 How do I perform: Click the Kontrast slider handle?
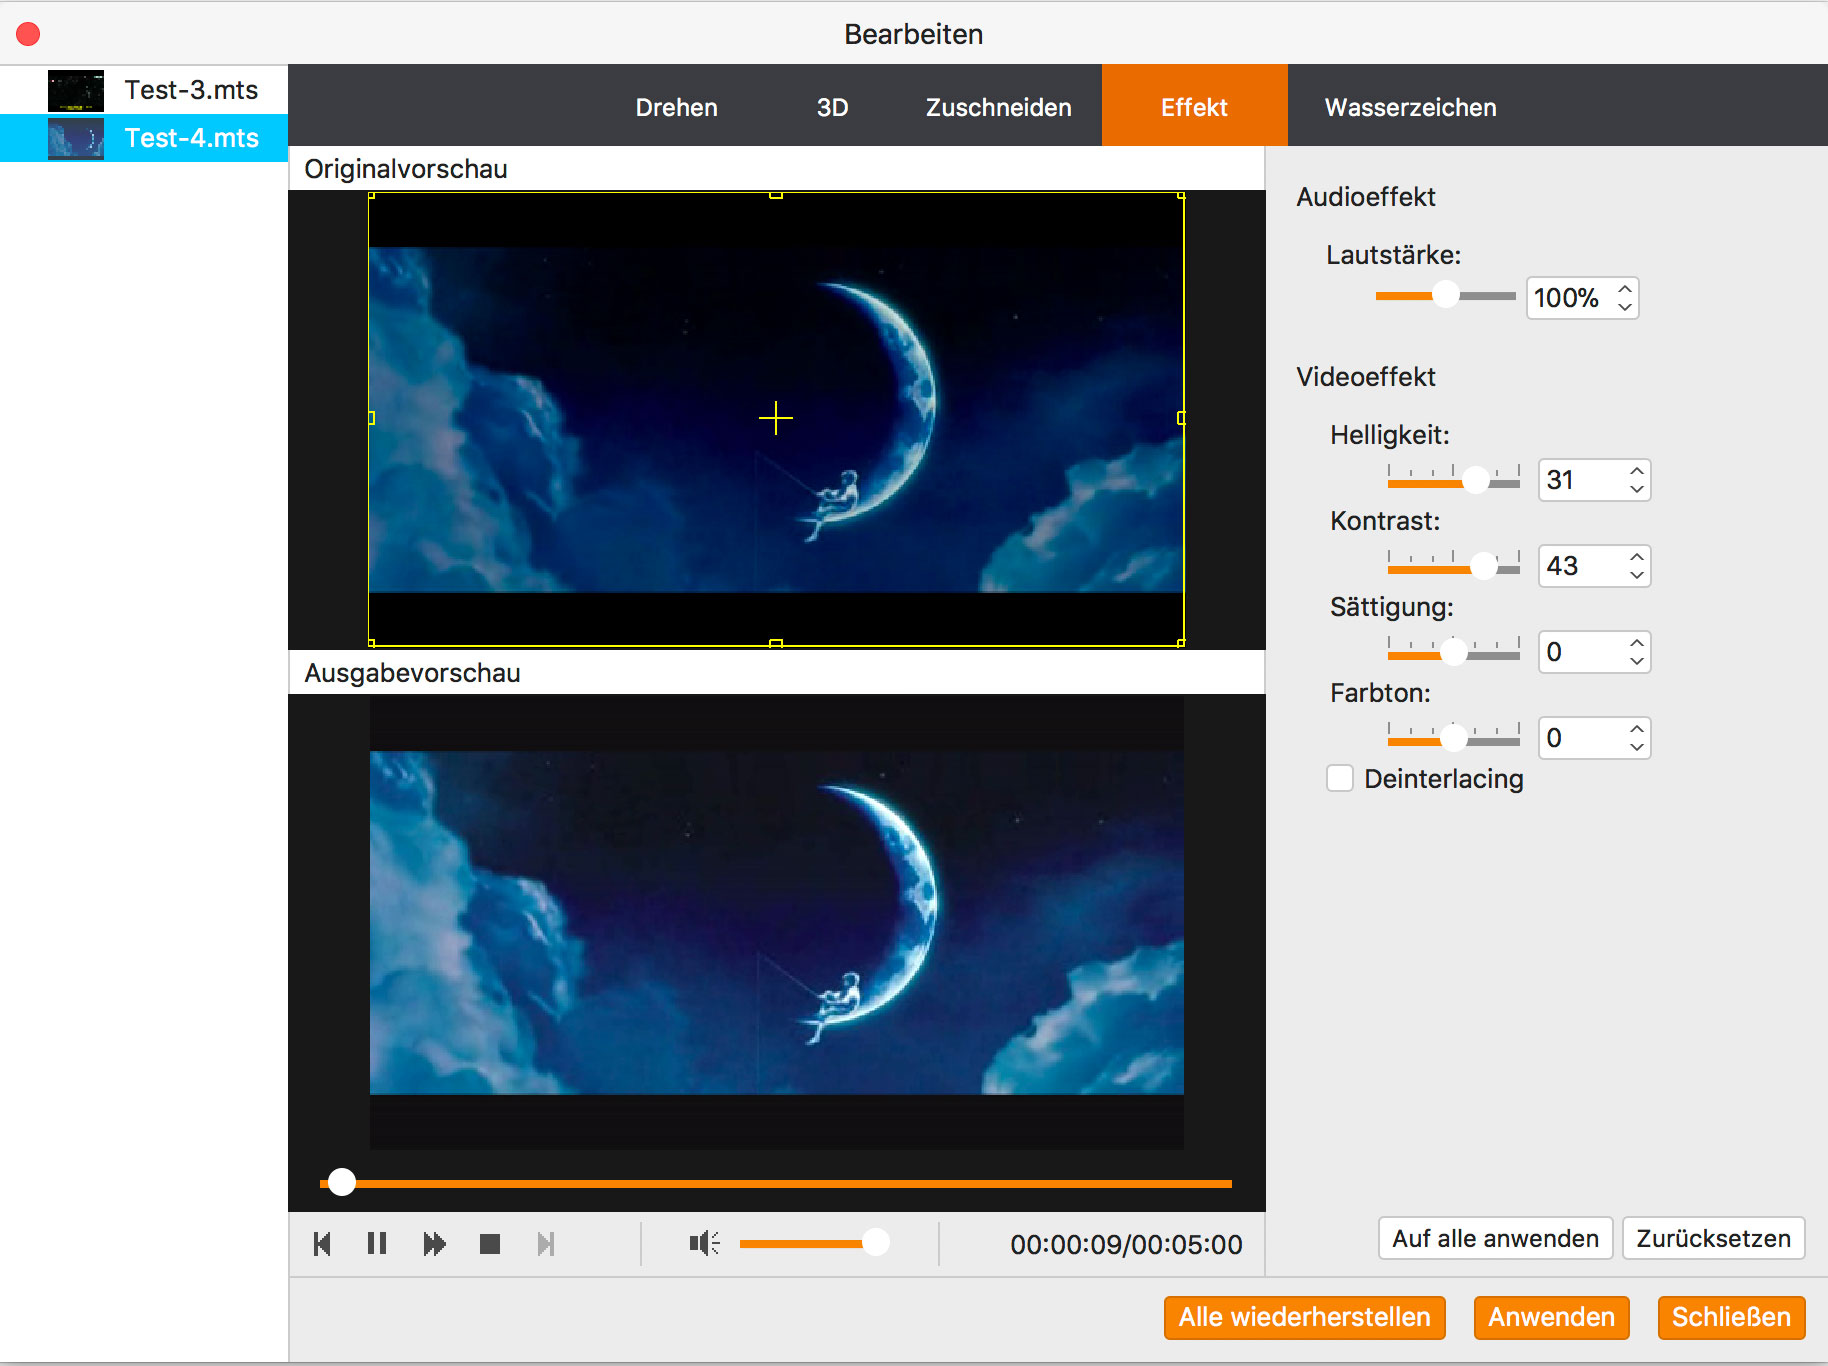tap(1484, 567)
